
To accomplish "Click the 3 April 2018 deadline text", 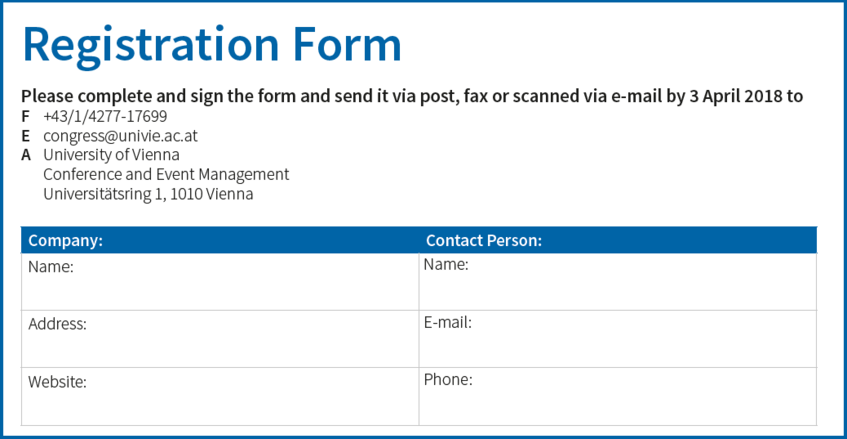I will coord(735,96).
